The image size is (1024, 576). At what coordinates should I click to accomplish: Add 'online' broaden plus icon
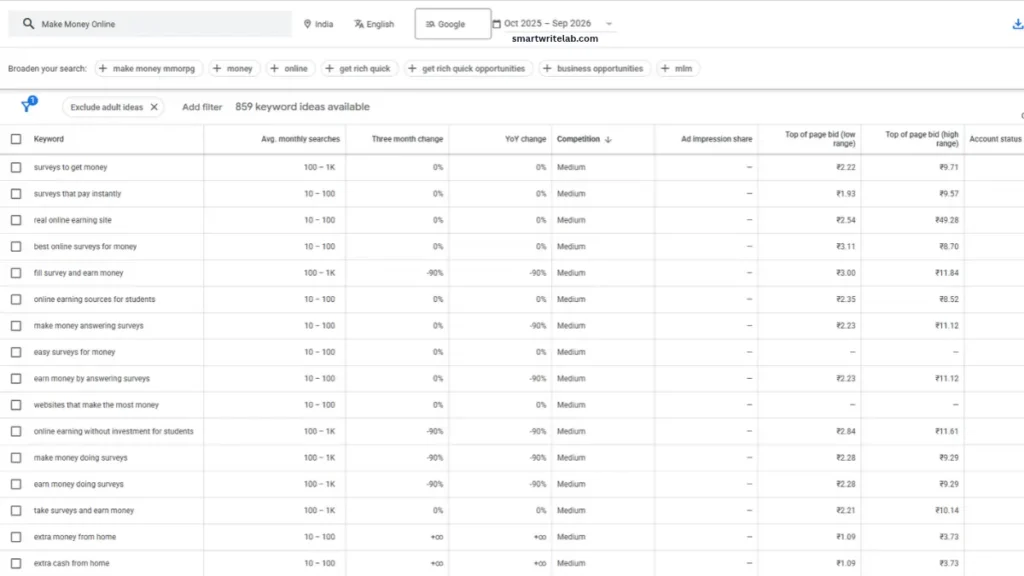[274, 69]
